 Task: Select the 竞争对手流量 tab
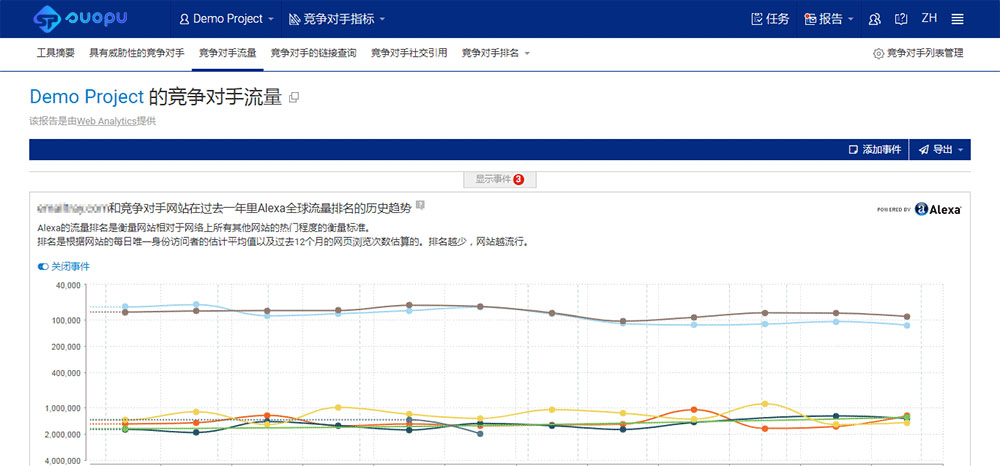[x=228, y=54]
